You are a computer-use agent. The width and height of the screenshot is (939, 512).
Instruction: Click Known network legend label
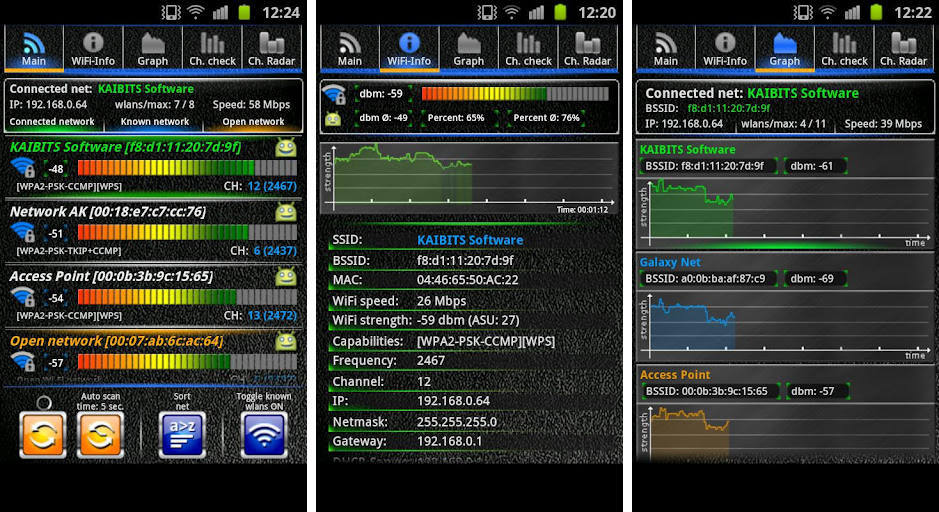click(x=155, y=122)
